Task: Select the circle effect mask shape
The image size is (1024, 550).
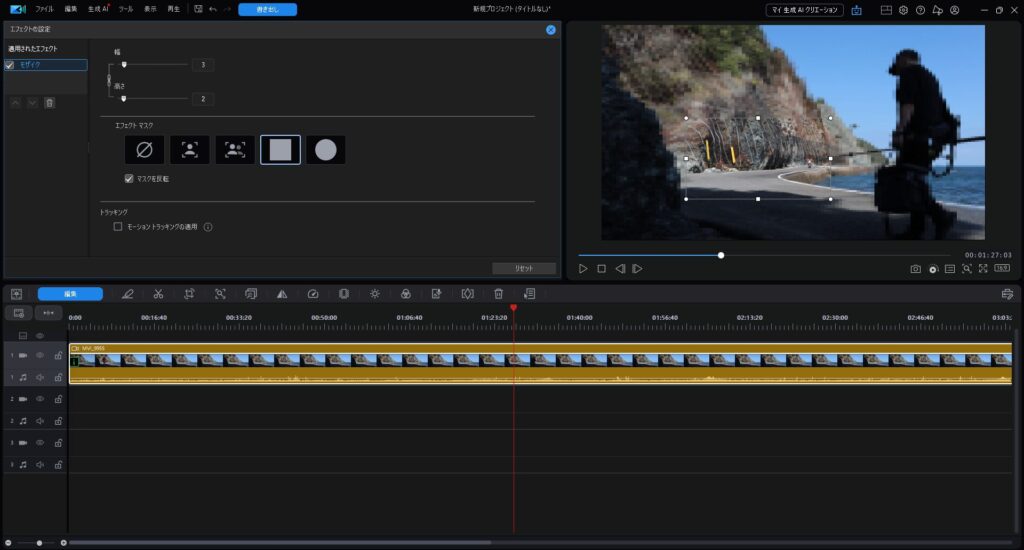Action: click(326, 150)
